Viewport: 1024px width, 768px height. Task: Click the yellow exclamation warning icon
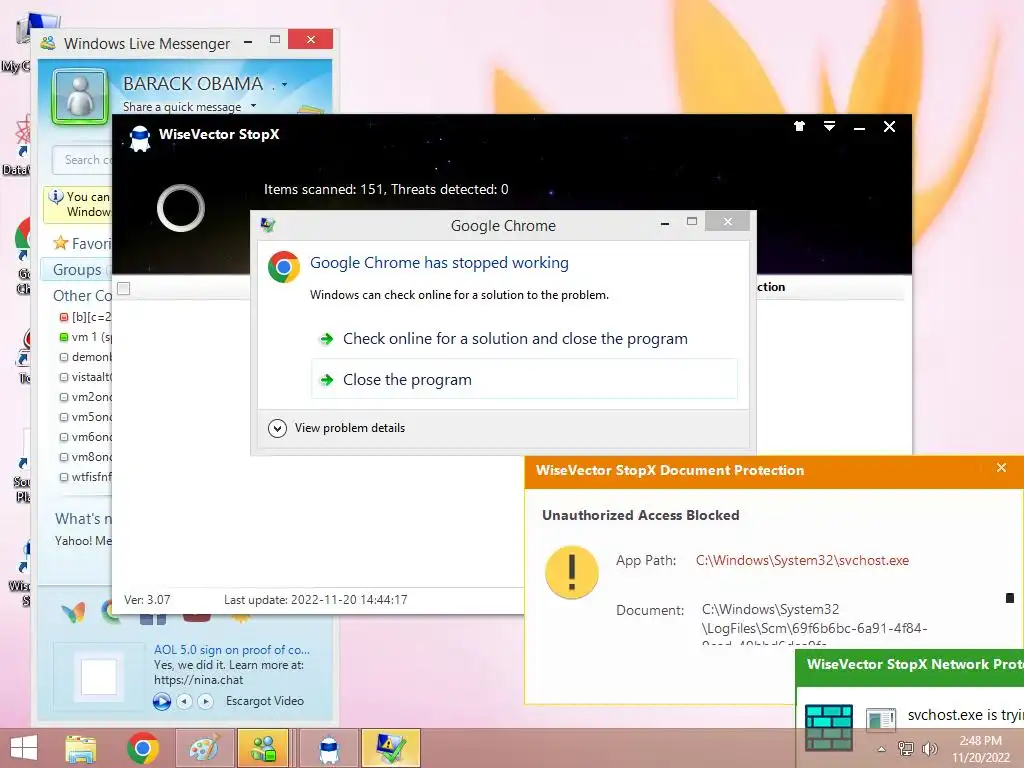[x=571, y=573]
